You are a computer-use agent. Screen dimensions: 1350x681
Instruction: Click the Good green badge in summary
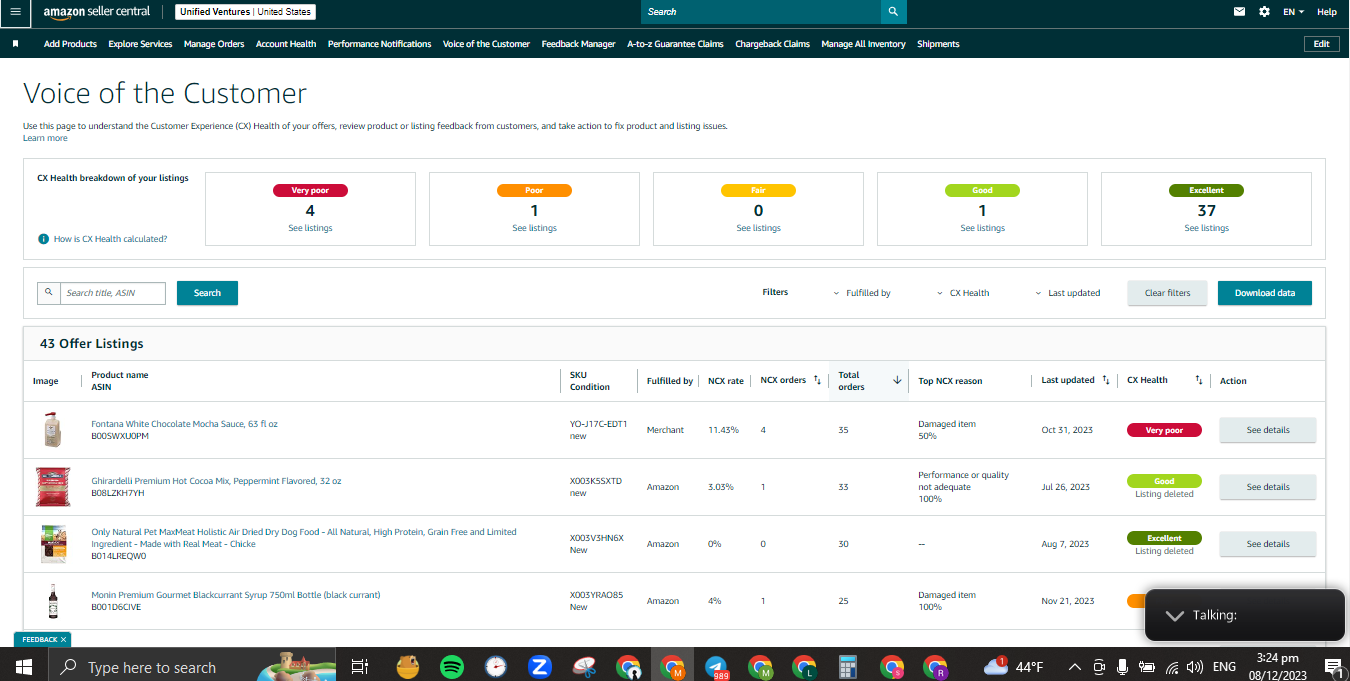click(x=982, y=190)
